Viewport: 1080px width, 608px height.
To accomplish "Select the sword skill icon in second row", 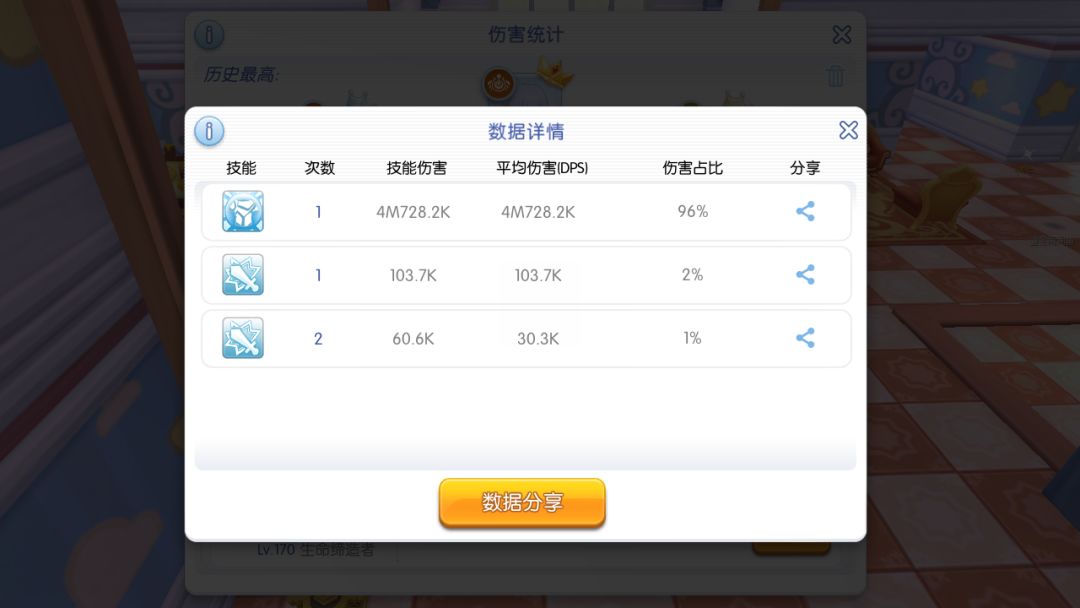I will 242,275.
